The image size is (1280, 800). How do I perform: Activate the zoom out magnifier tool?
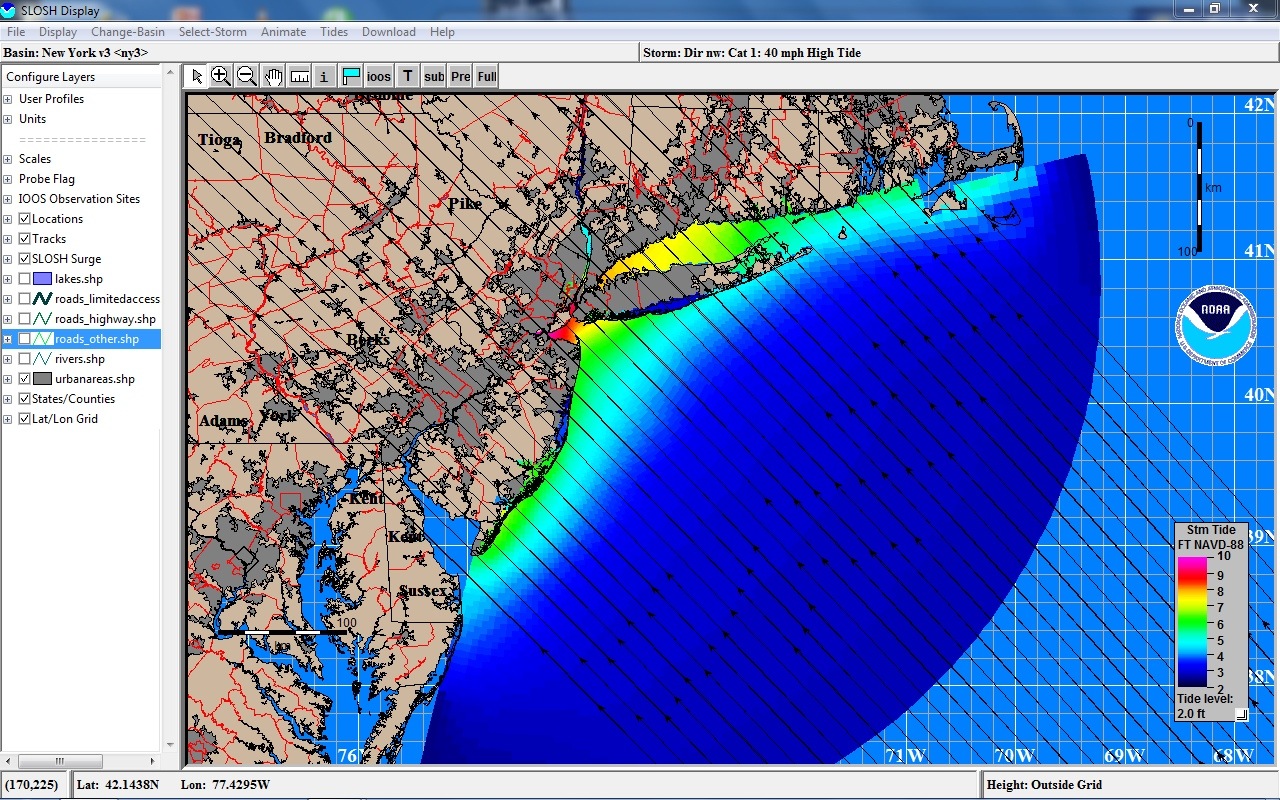[247, 76]
